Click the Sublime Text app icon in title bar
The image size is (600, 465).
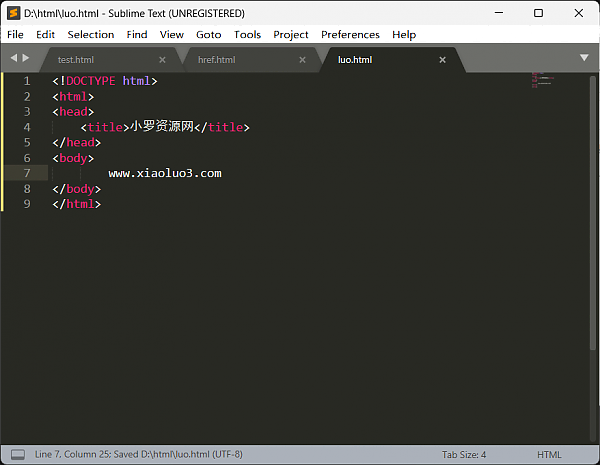click(x=13, y=13)
